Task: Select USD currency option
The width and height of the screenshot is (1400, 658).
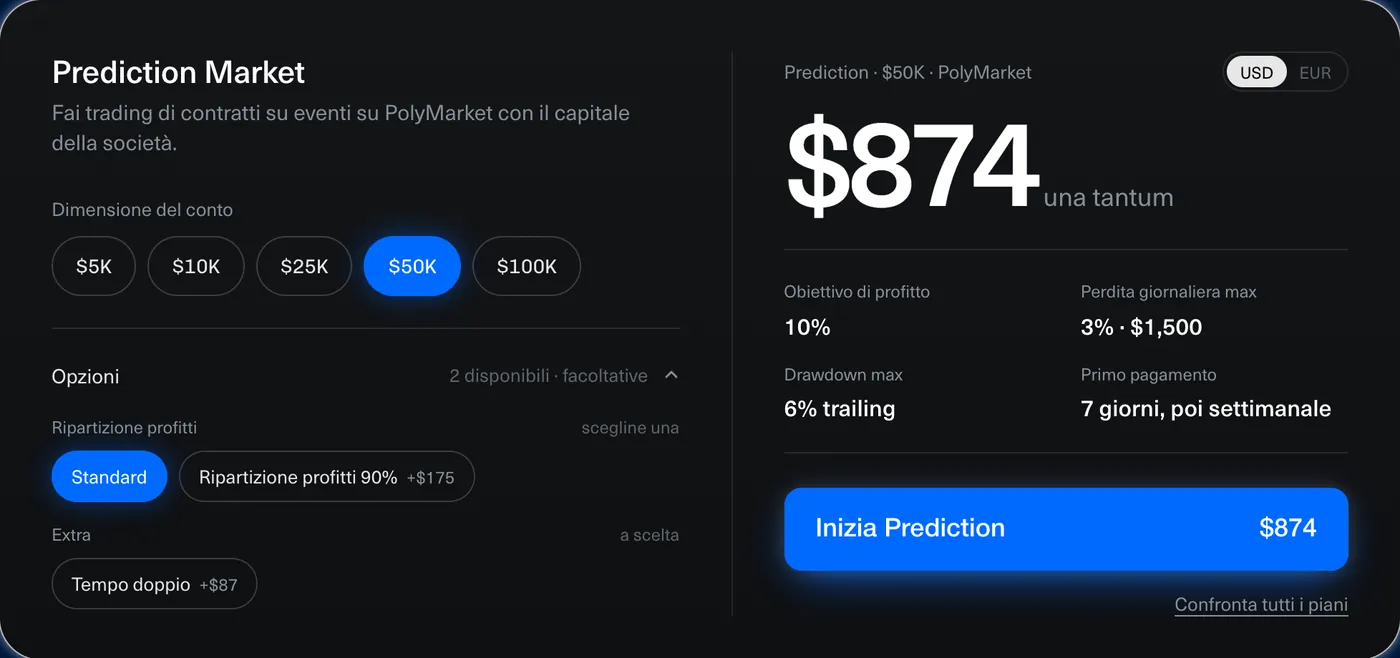Action: [1256, 72]
